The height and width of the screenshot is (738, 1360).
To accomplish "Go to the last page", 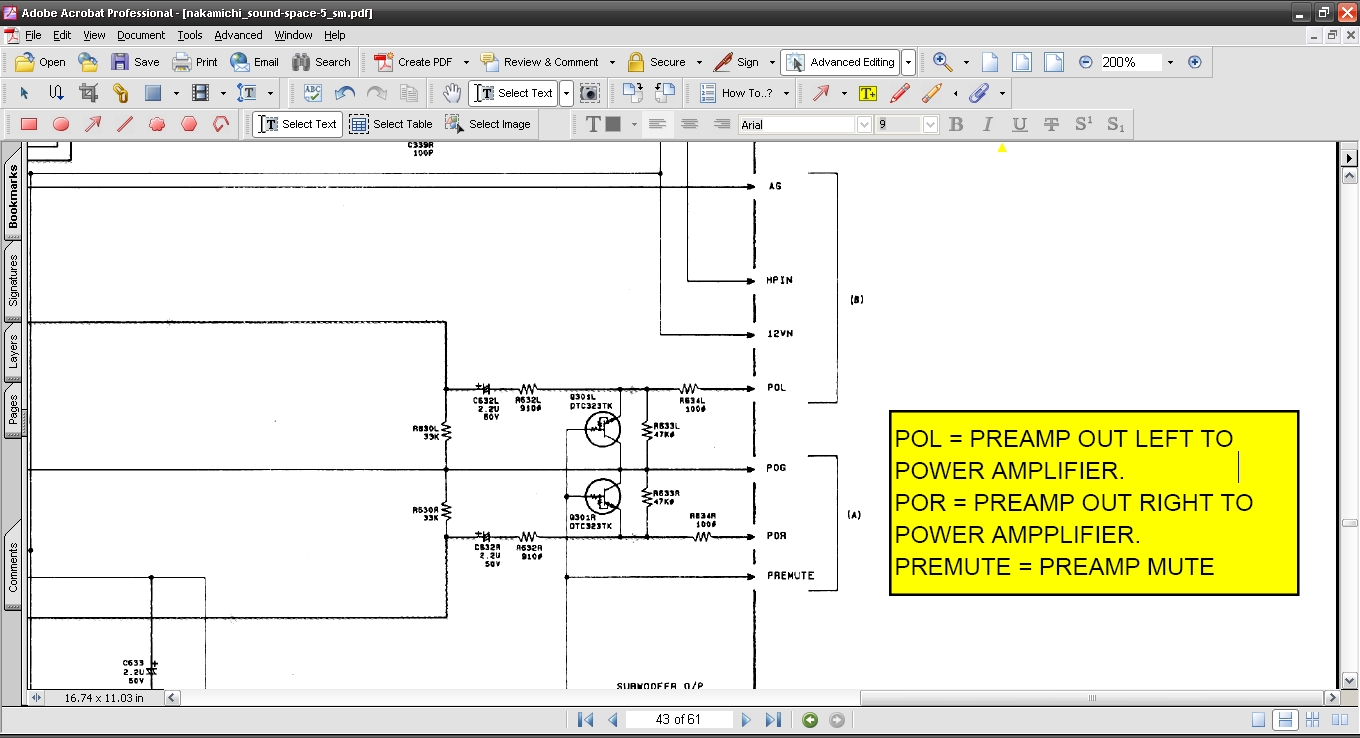I will click(x=773, y=720).
